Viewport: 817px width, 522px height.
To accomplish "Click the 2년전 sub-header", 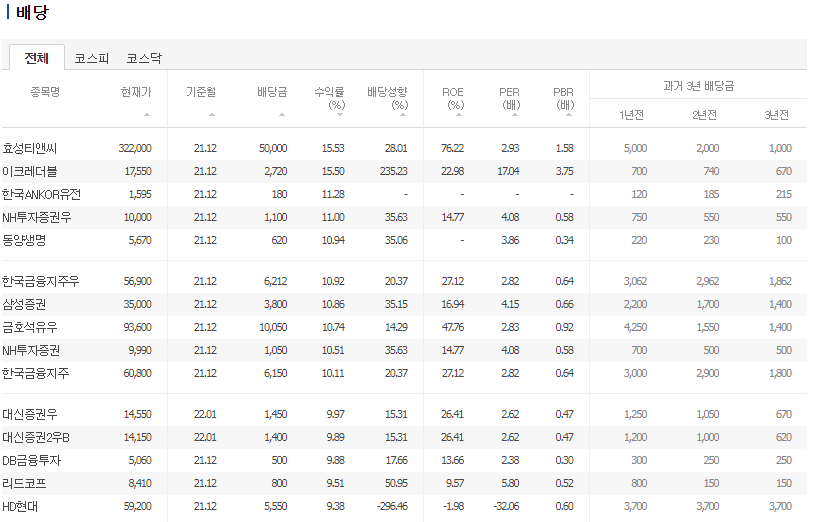I will [x=704, y=115].
